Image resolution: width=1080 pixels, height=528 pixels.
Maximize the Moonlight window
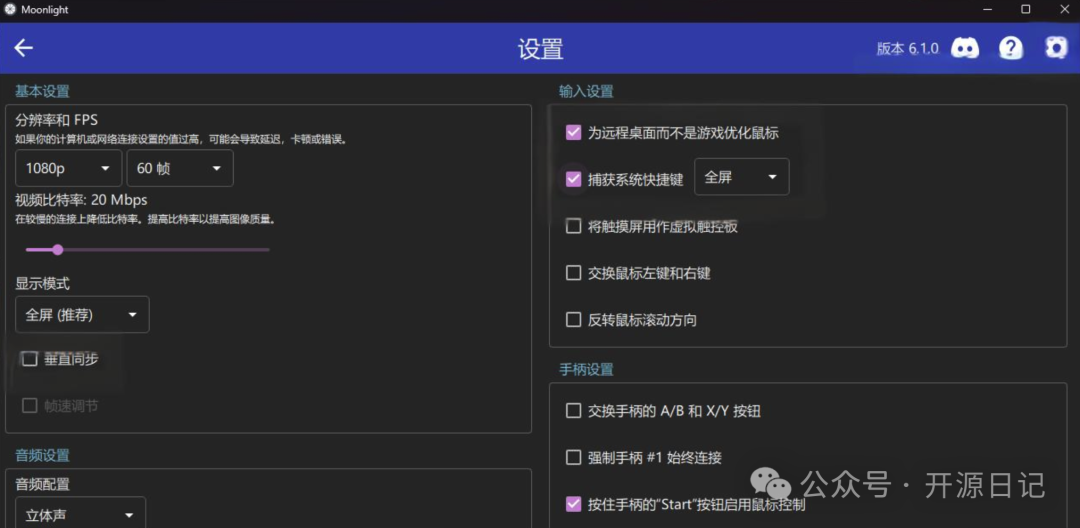coord(1025,9)
